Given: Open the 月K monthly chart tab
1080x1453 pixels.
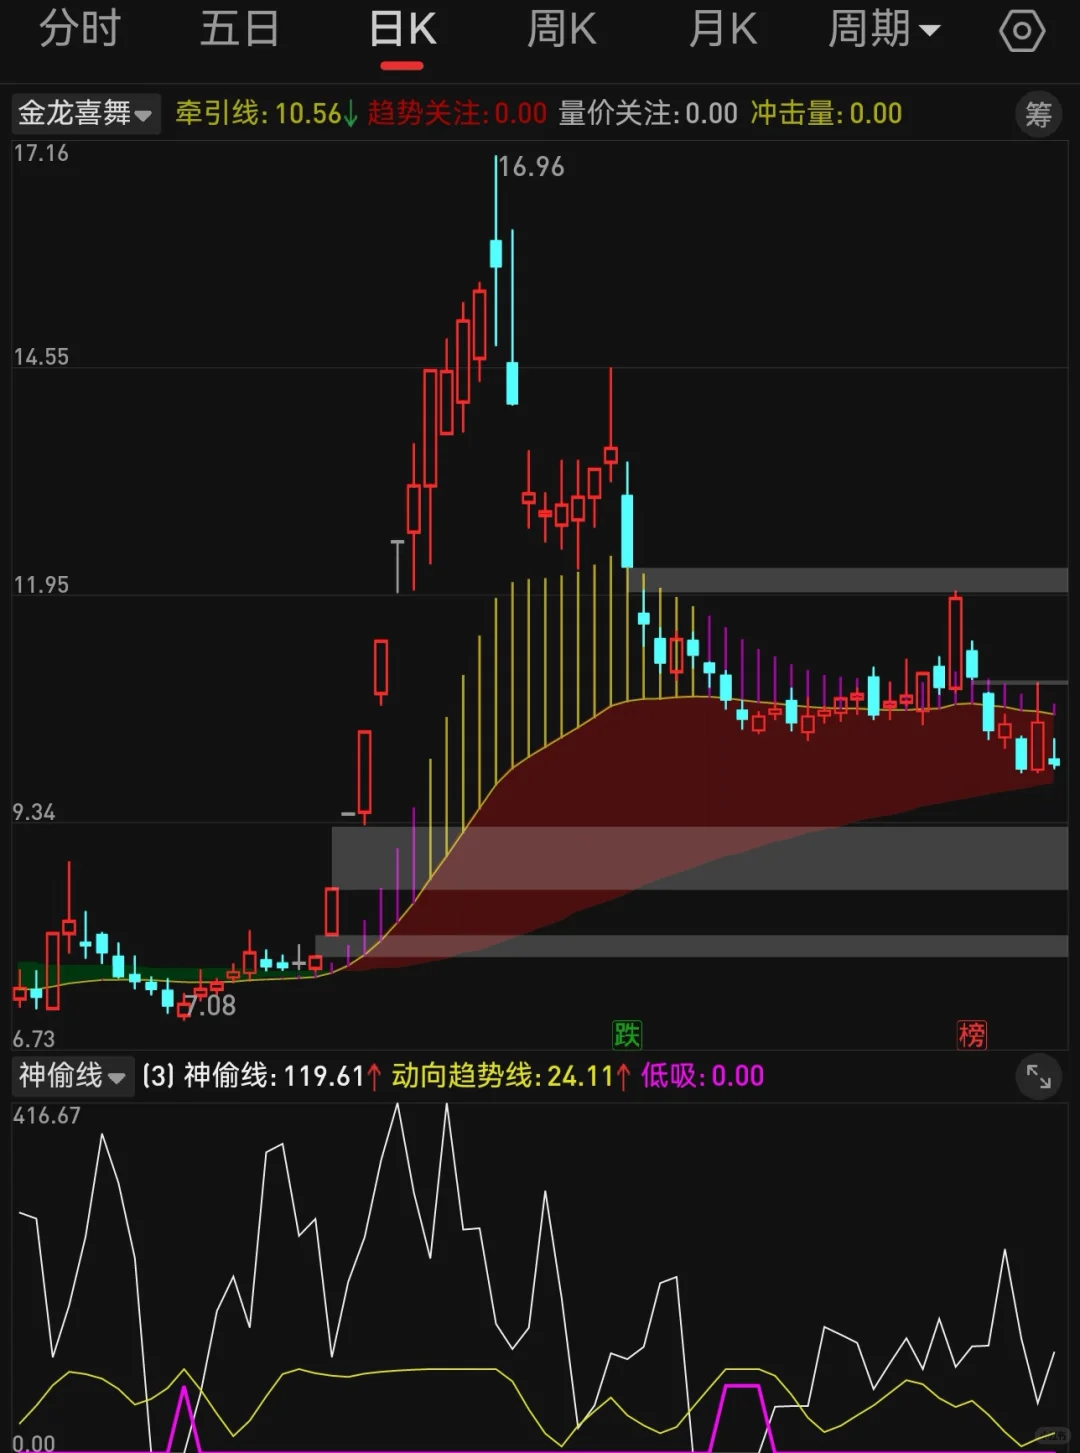Looking at the screenshot, I should pos(723,29).
